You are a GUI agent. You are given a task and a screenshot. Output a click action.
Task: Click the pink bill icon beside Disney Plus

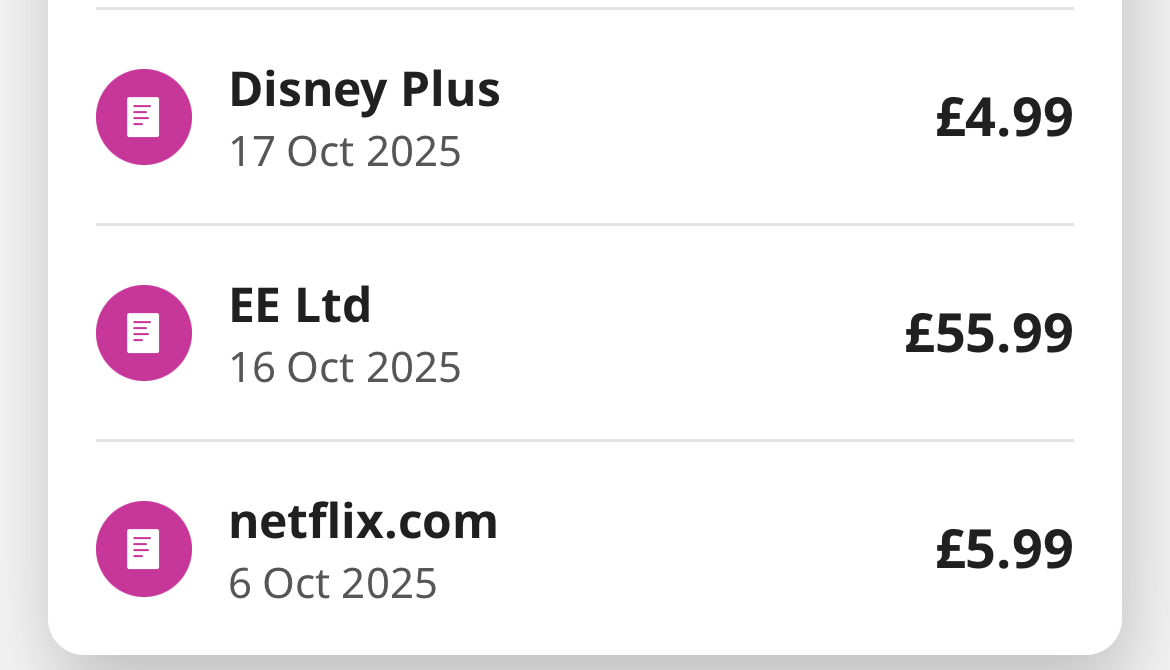tap(144, 117)
